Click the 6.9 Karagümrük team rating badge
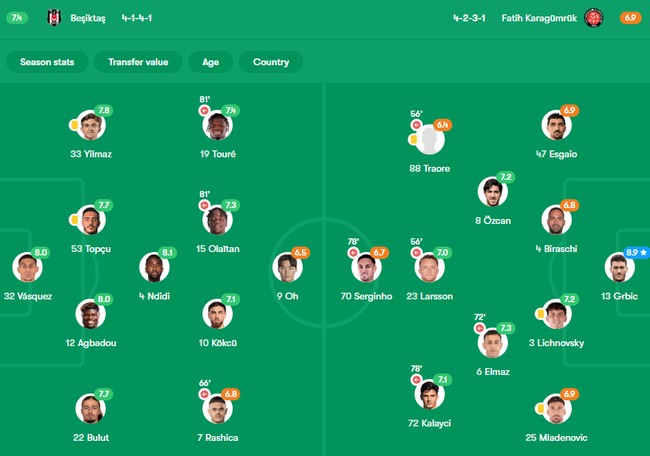This screenshot has height=456, width=650. tap(630, 18)
